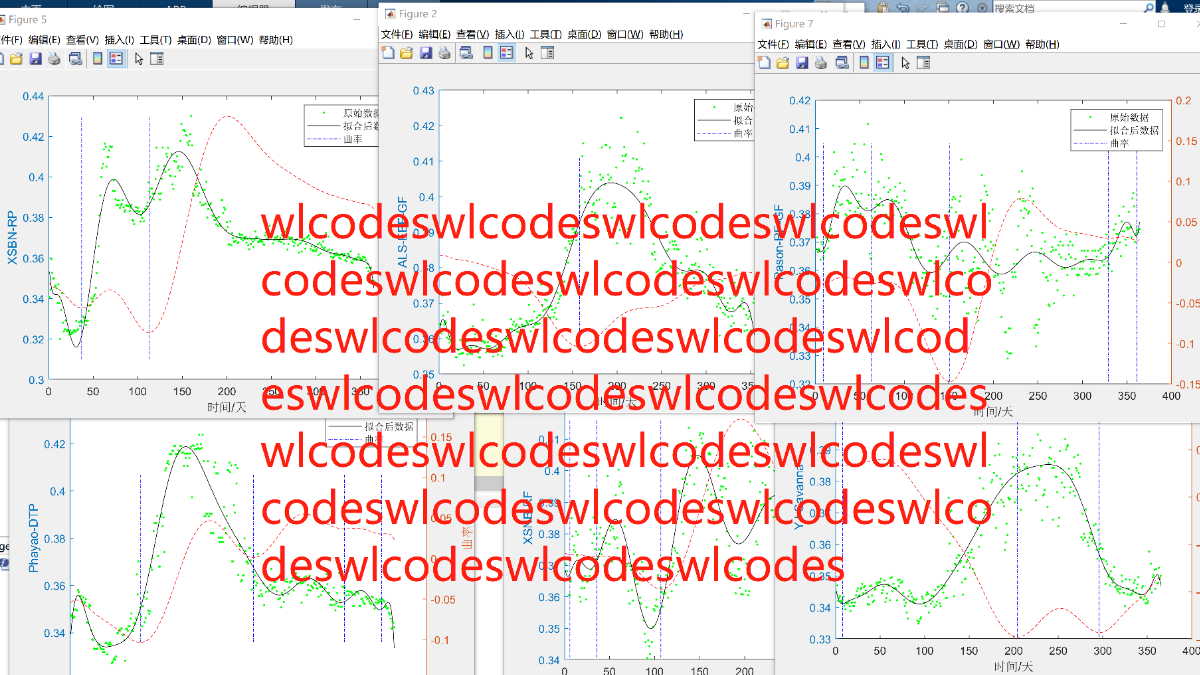Link plot icon in Figure 2 toolbar

466,53
